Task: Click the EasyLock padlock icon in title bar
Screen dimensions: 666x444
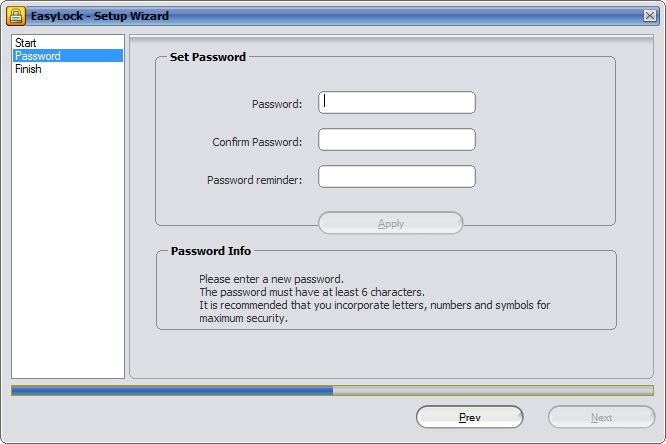Action: [16, 15]
